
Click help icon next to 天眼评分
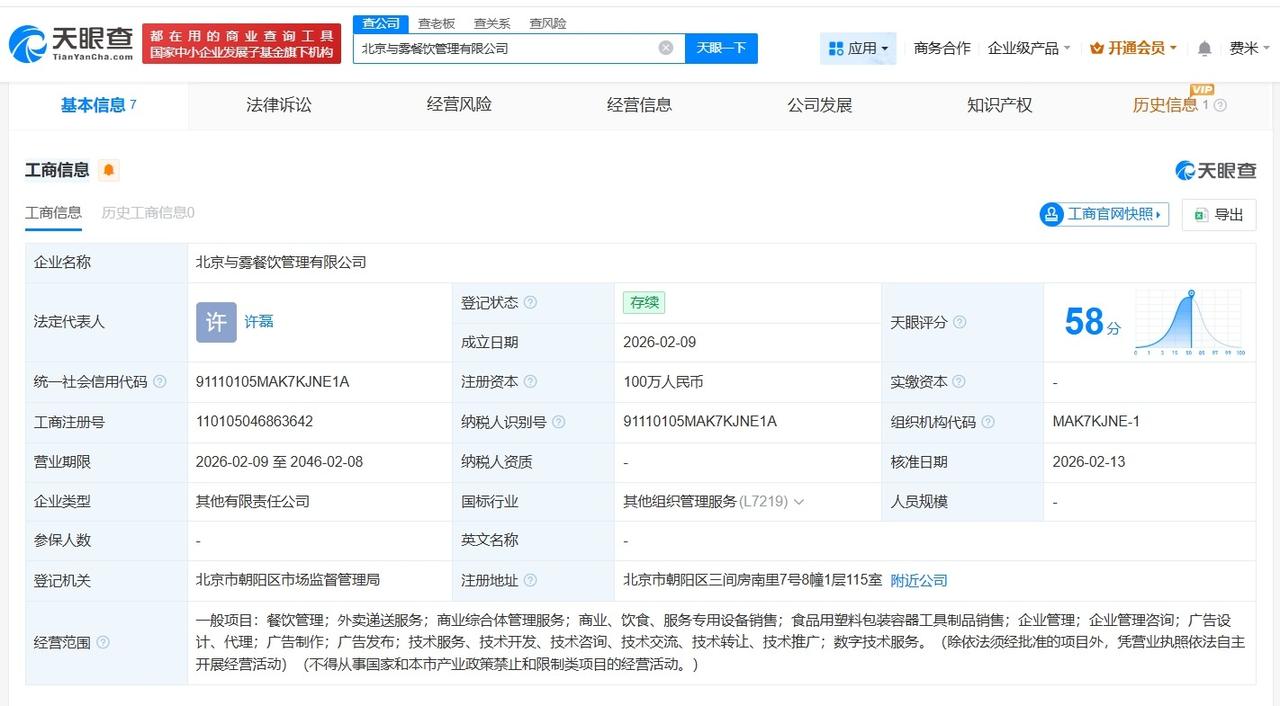(960, 322)
